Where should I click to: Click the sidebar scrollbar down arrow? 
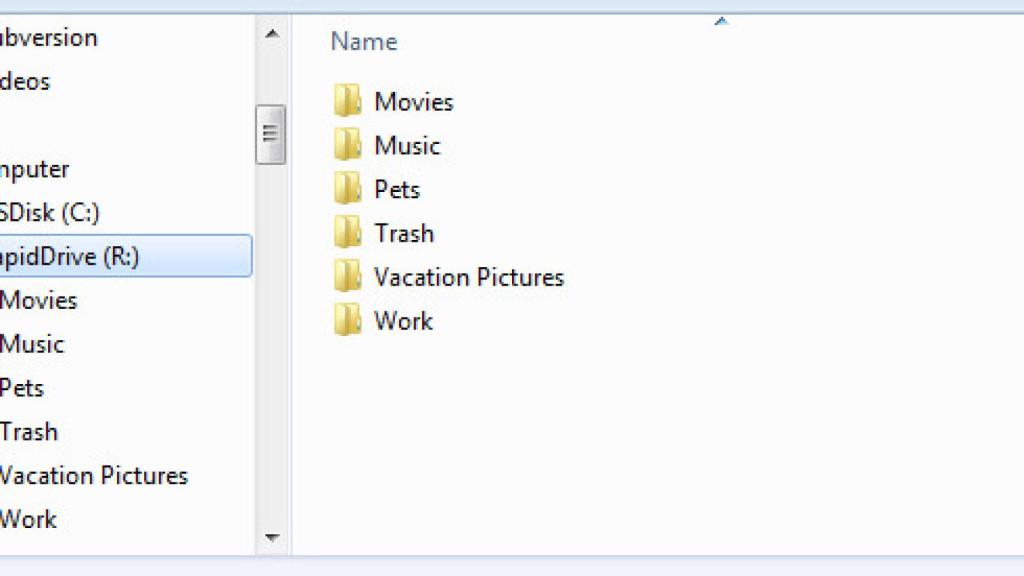pos(270,537)
